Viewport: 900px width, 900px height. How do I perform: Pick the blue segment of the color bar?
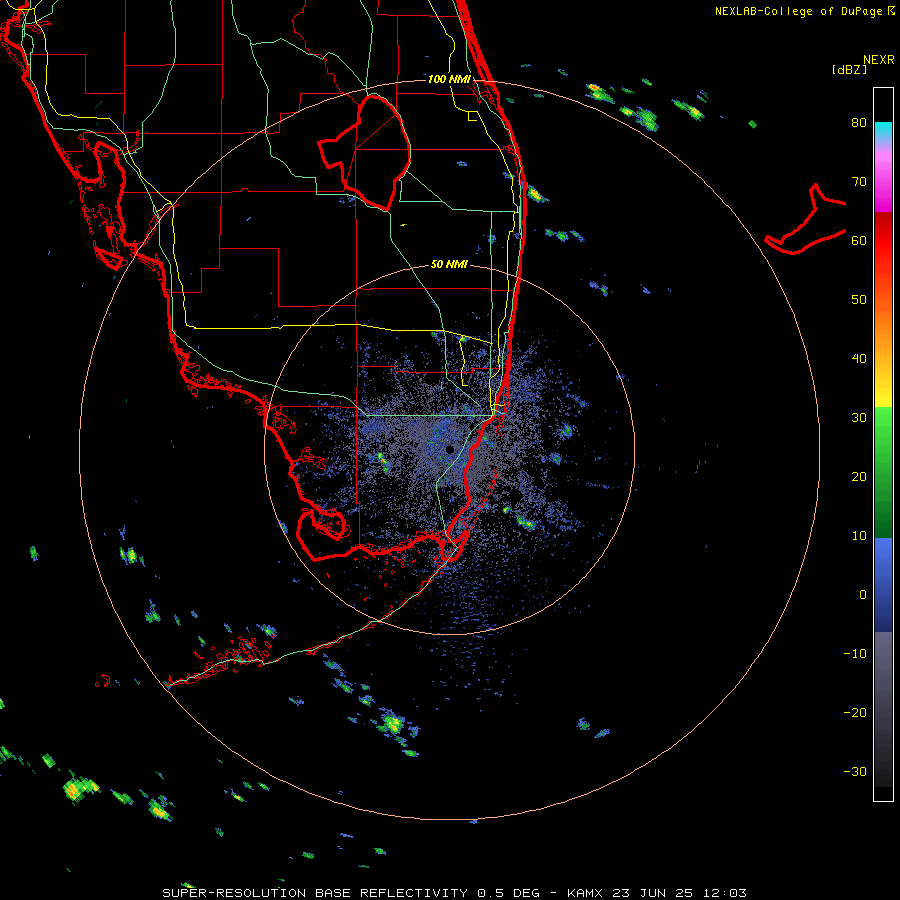[x=883, y=583]
